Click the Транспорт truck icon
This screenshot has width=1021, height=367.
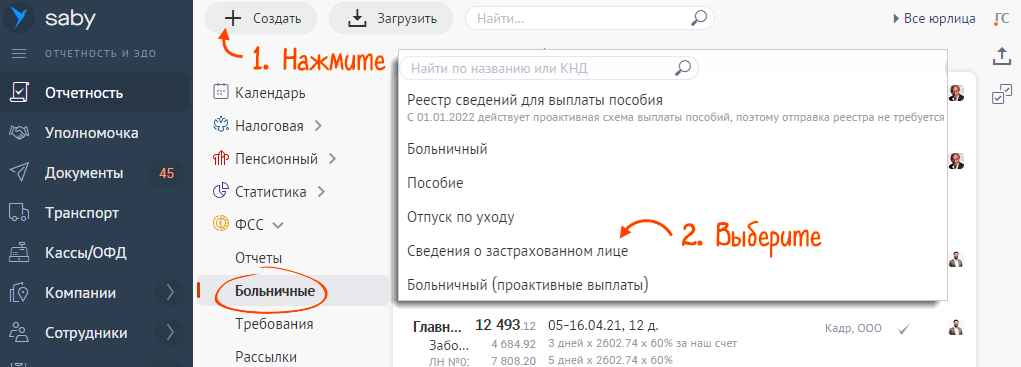(x=19, y=213)
